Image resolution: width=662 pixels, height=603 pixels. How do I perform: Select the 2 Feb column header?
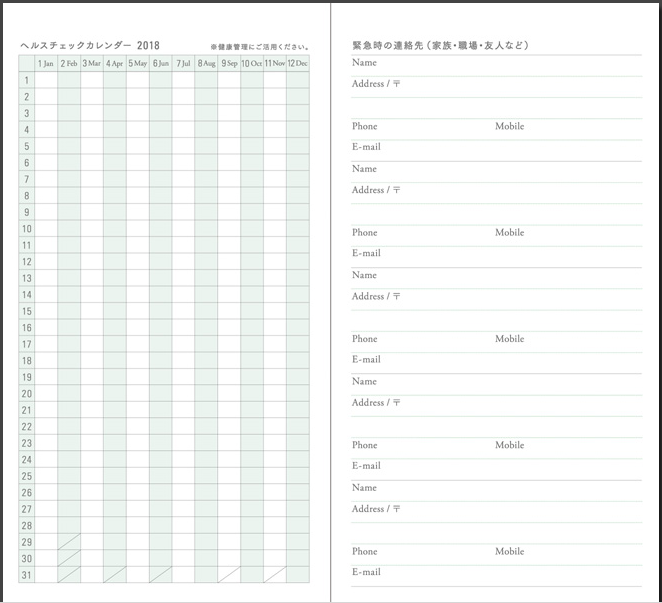(x=69, y=63)
